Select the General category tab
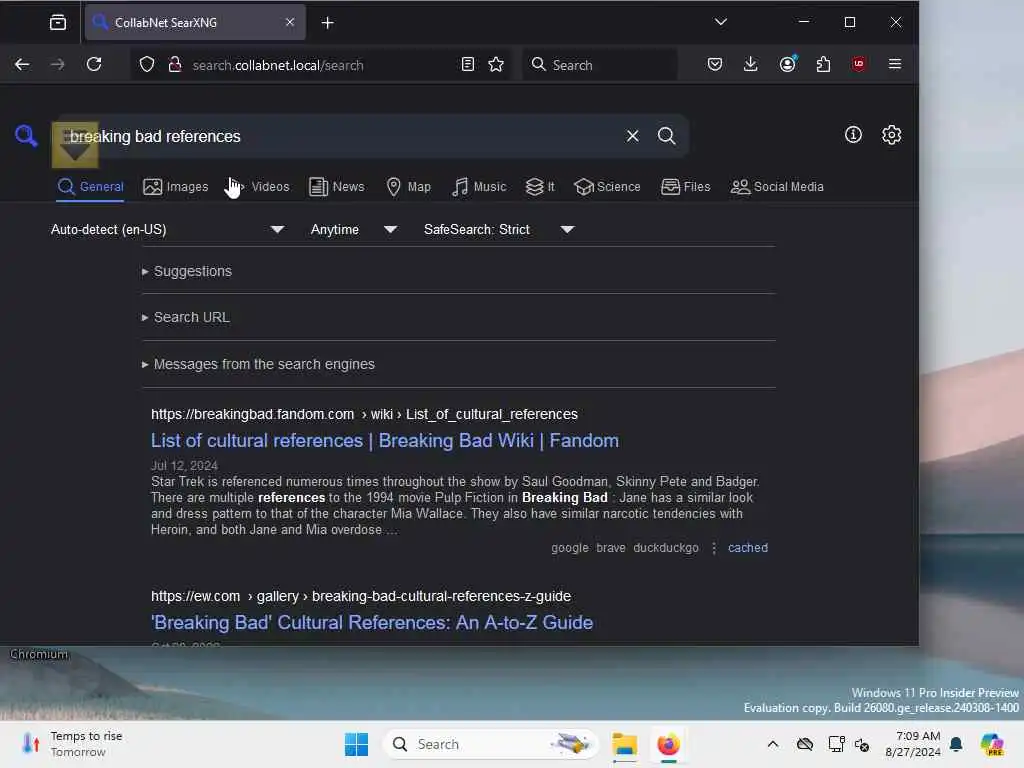This screenshot has width=1024, height=768. coord(90,187)
